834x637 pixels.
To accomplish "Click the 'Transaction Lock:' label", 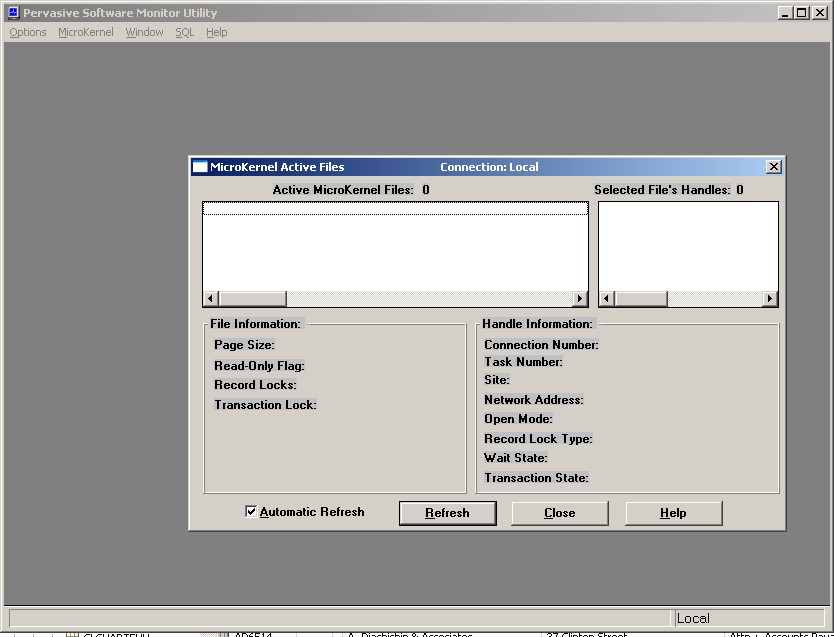I will (265, 405).
